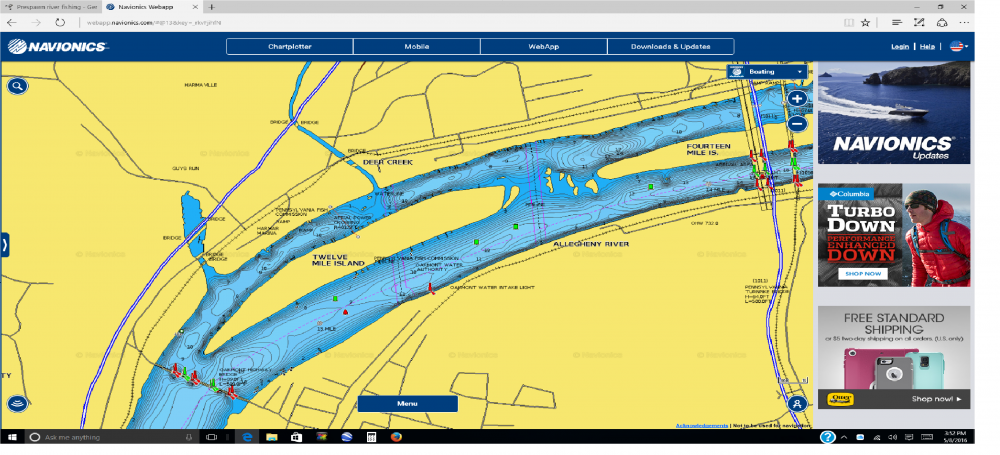The image size is (1000, 455).
Task: Click the OtterBox Shop now link
Action: (937, 399)
